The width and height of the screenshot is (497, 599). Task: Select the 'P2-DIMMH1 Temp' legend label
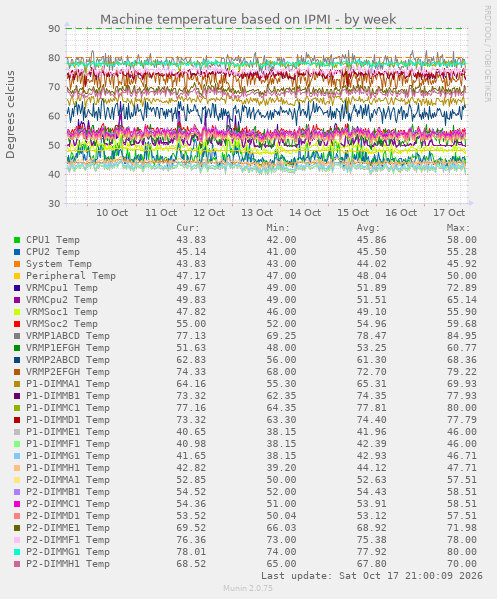(68, 564)
